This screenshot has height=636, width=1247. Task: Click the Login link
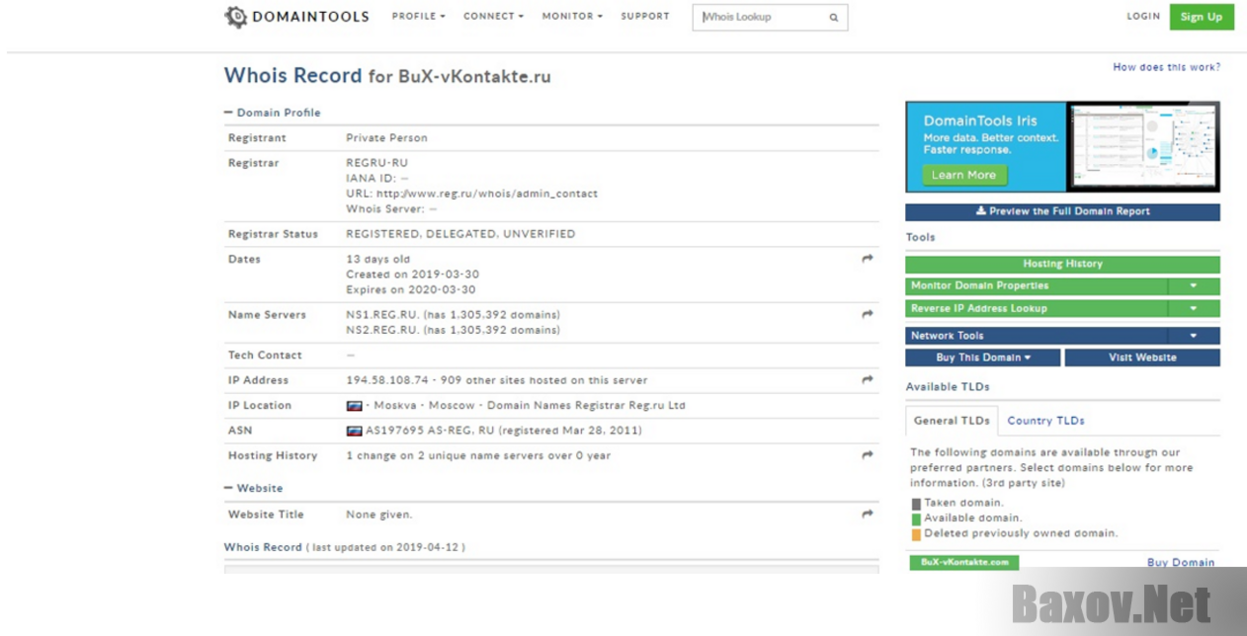1143,16
